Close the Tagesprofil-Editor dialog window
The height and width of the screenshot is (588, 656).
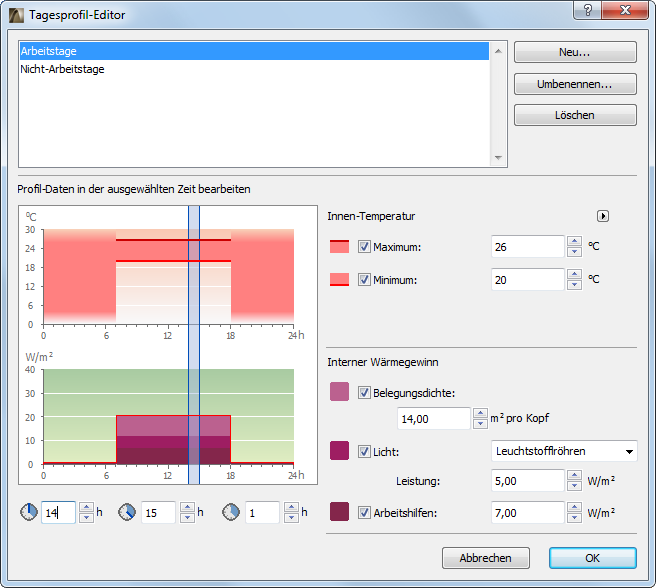(x=625, y=10)
